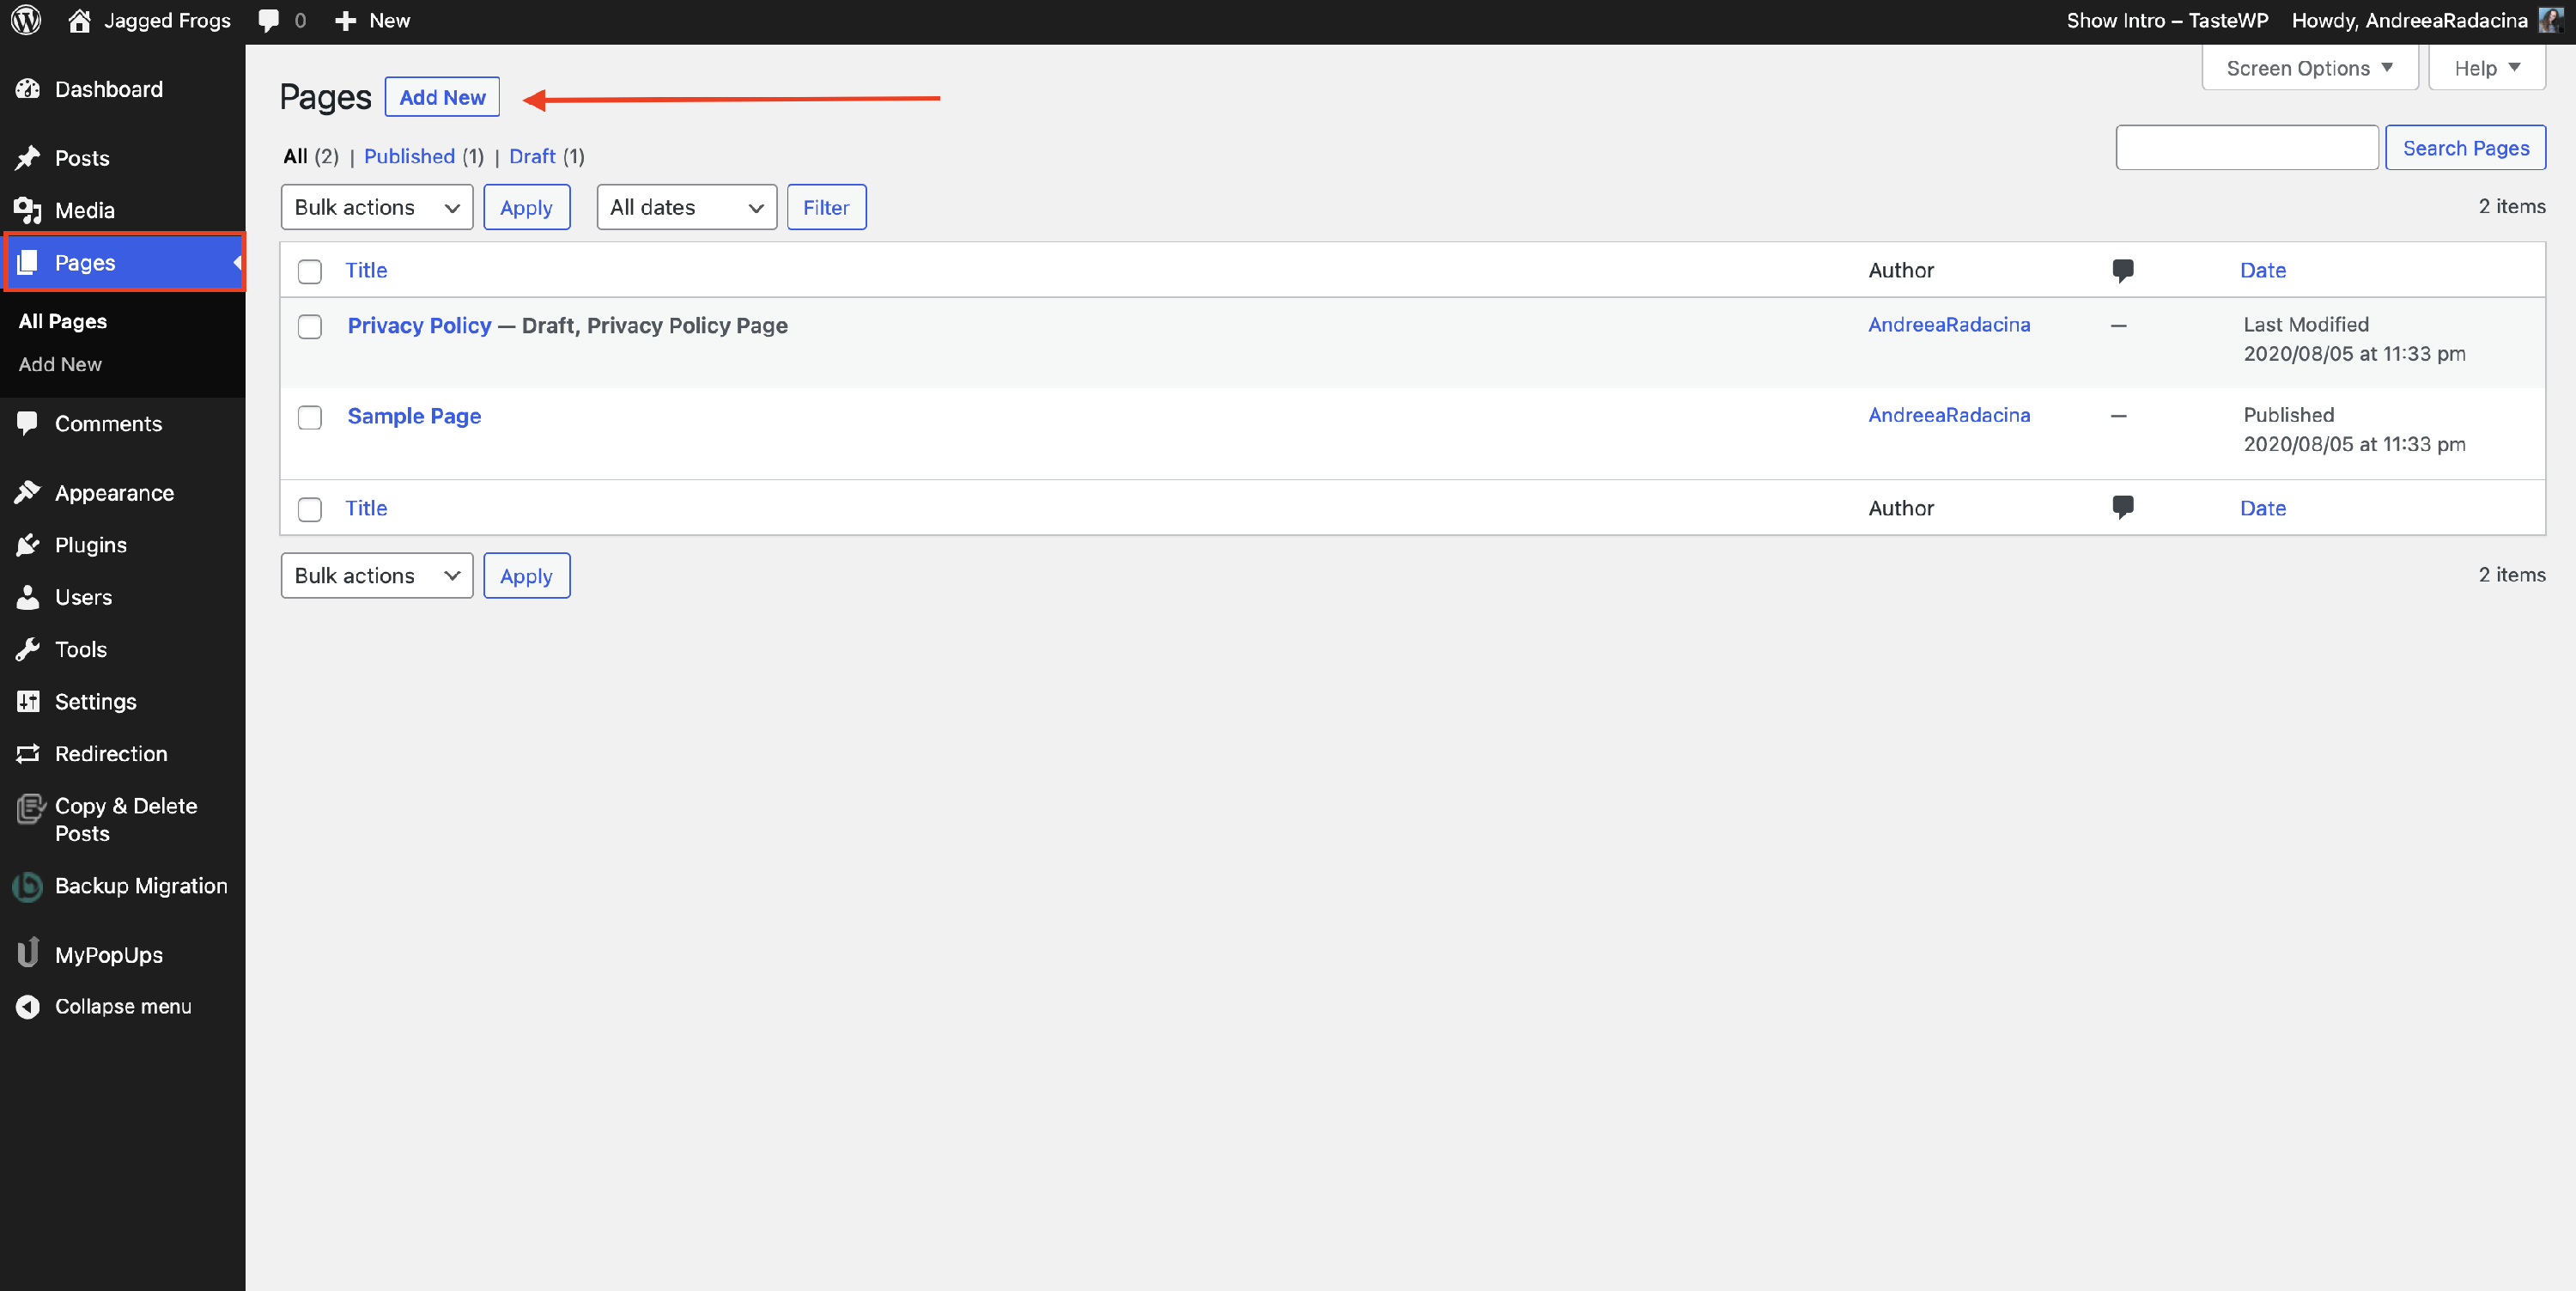Open the Dashboard gauge icon
The height and width of the screenshot is (1291, 2576).
click(x=28, y=89)
